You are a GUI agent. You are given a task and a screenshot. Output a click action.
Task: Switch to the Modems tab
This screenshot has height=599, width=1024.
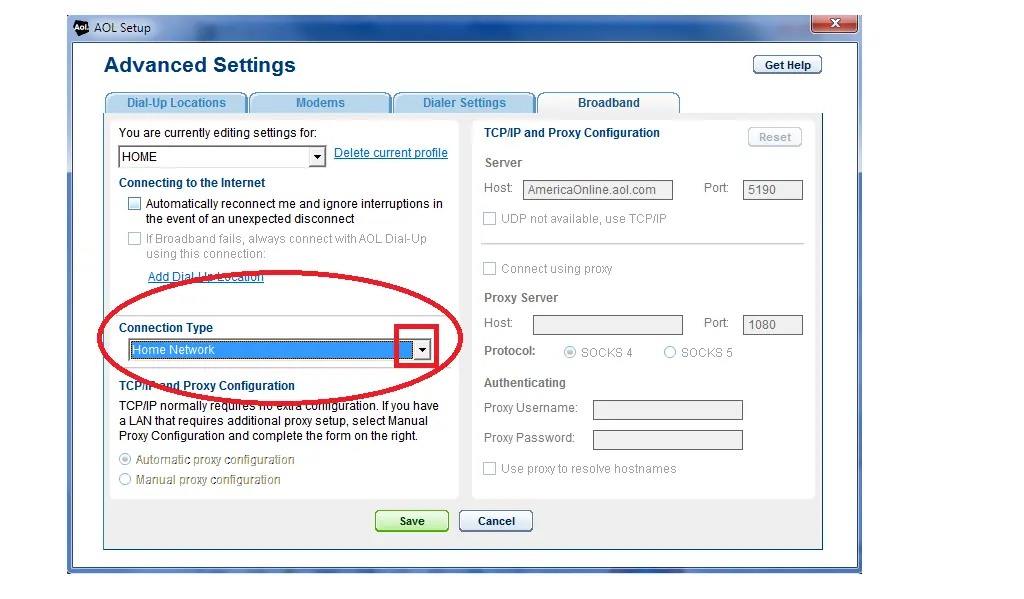click(x=320, y=103)
